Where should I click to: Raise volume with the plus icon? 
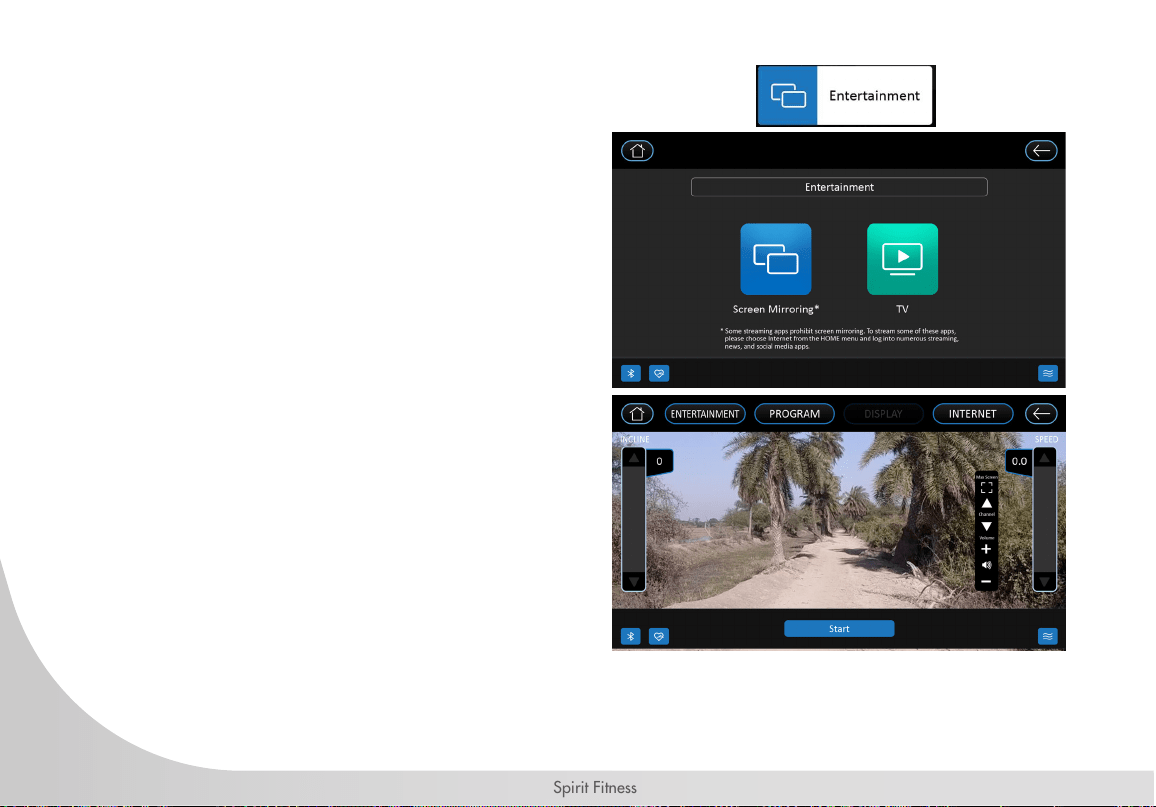[x=986, y=549]
